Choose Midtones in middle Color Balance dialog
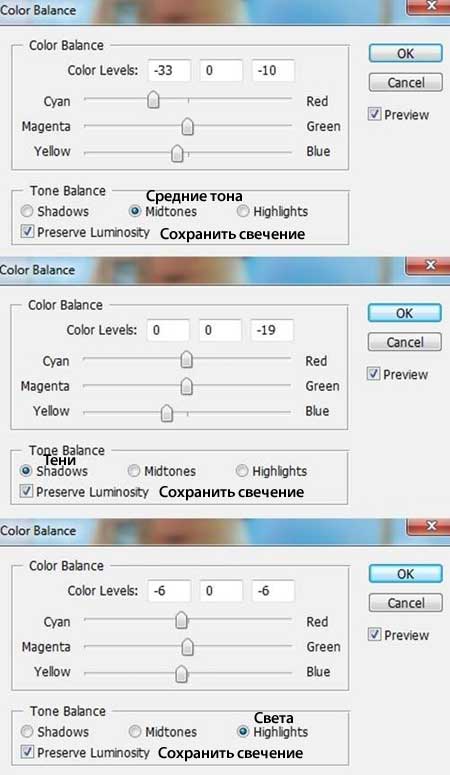The width and height of the screenshot is (450, 775). 134,471
